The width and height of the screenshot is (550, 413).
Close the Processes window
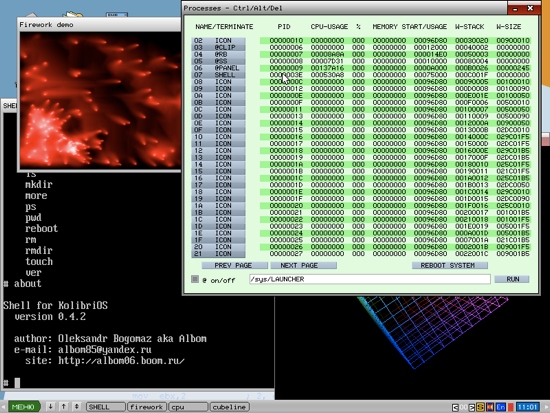pos(530,8)
